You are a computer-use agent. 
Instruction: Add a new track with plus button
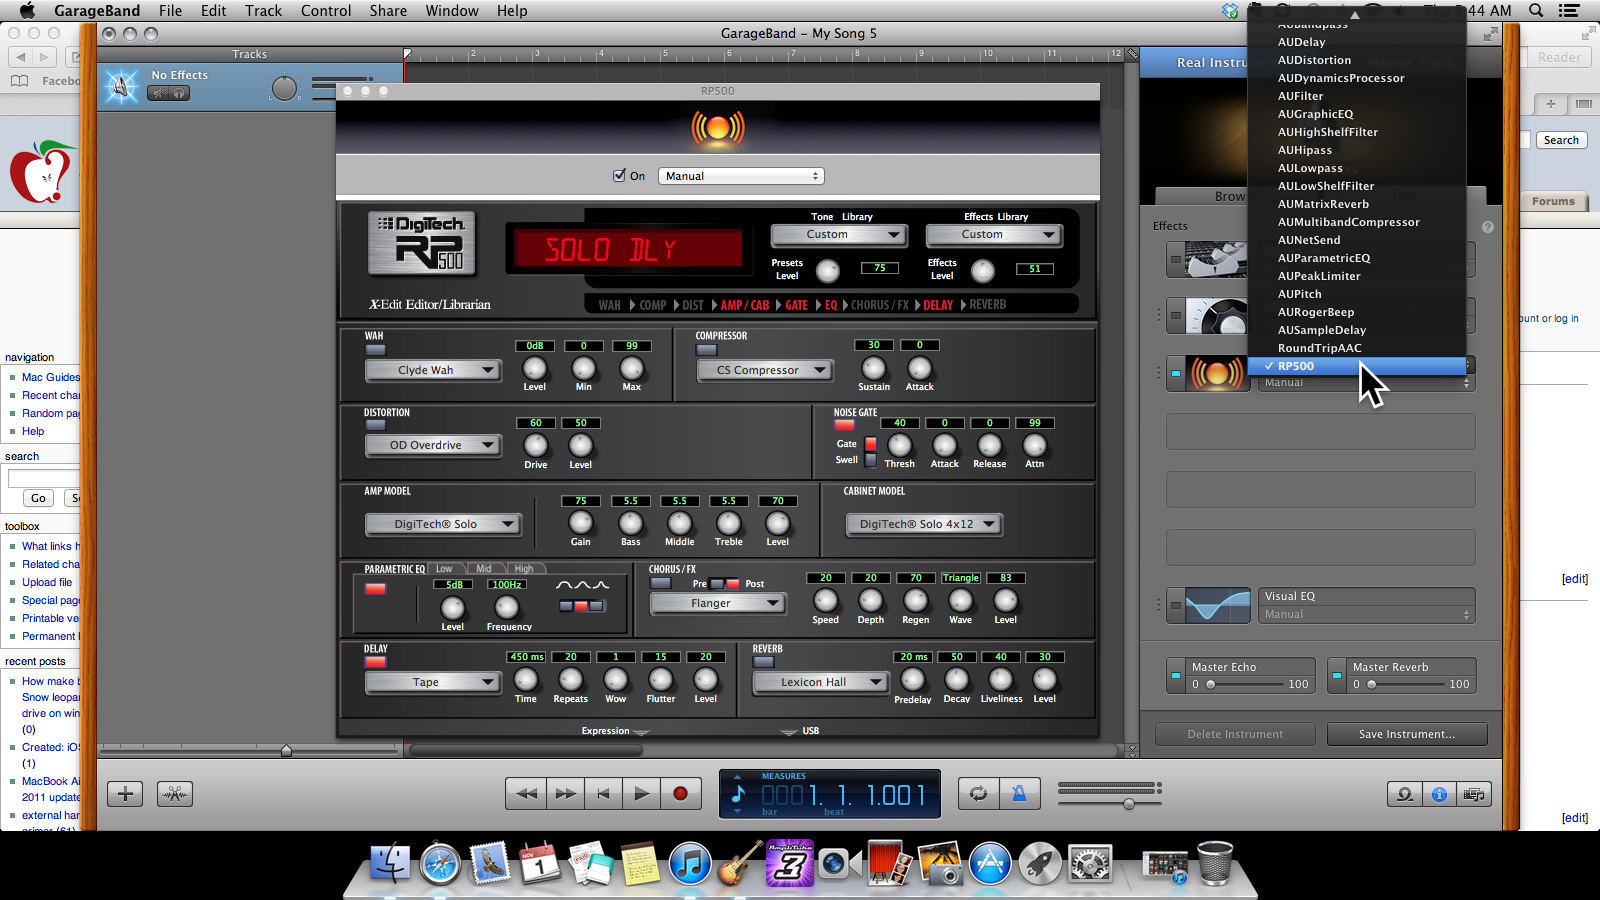pyautogui.click(x=125, y=794)
